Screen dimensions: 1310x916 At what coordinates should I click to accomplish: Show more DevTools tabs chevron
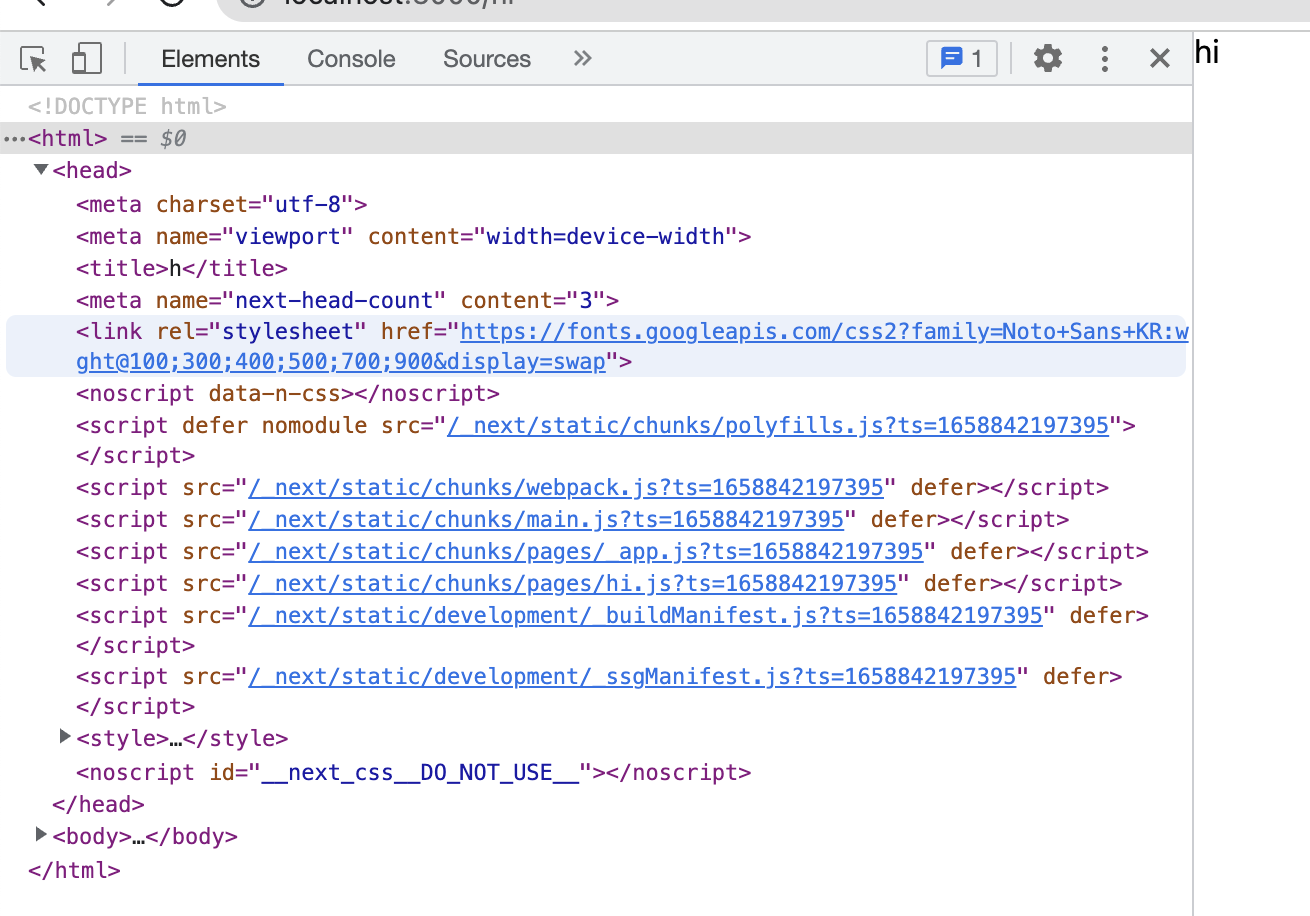click(583, 58)
